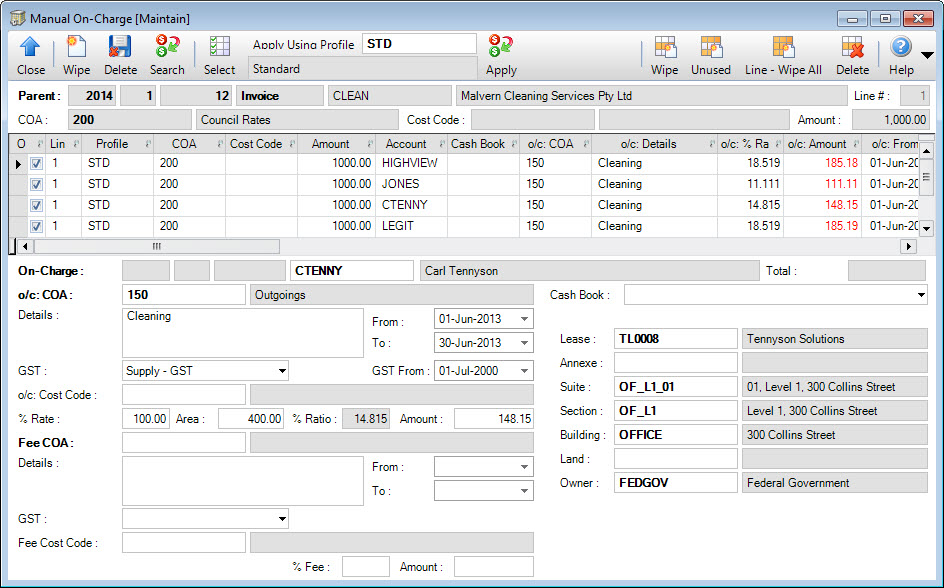Screen dimensions: 944x588
Task: Click the empty Annexe field
Action: coord(675,363)
